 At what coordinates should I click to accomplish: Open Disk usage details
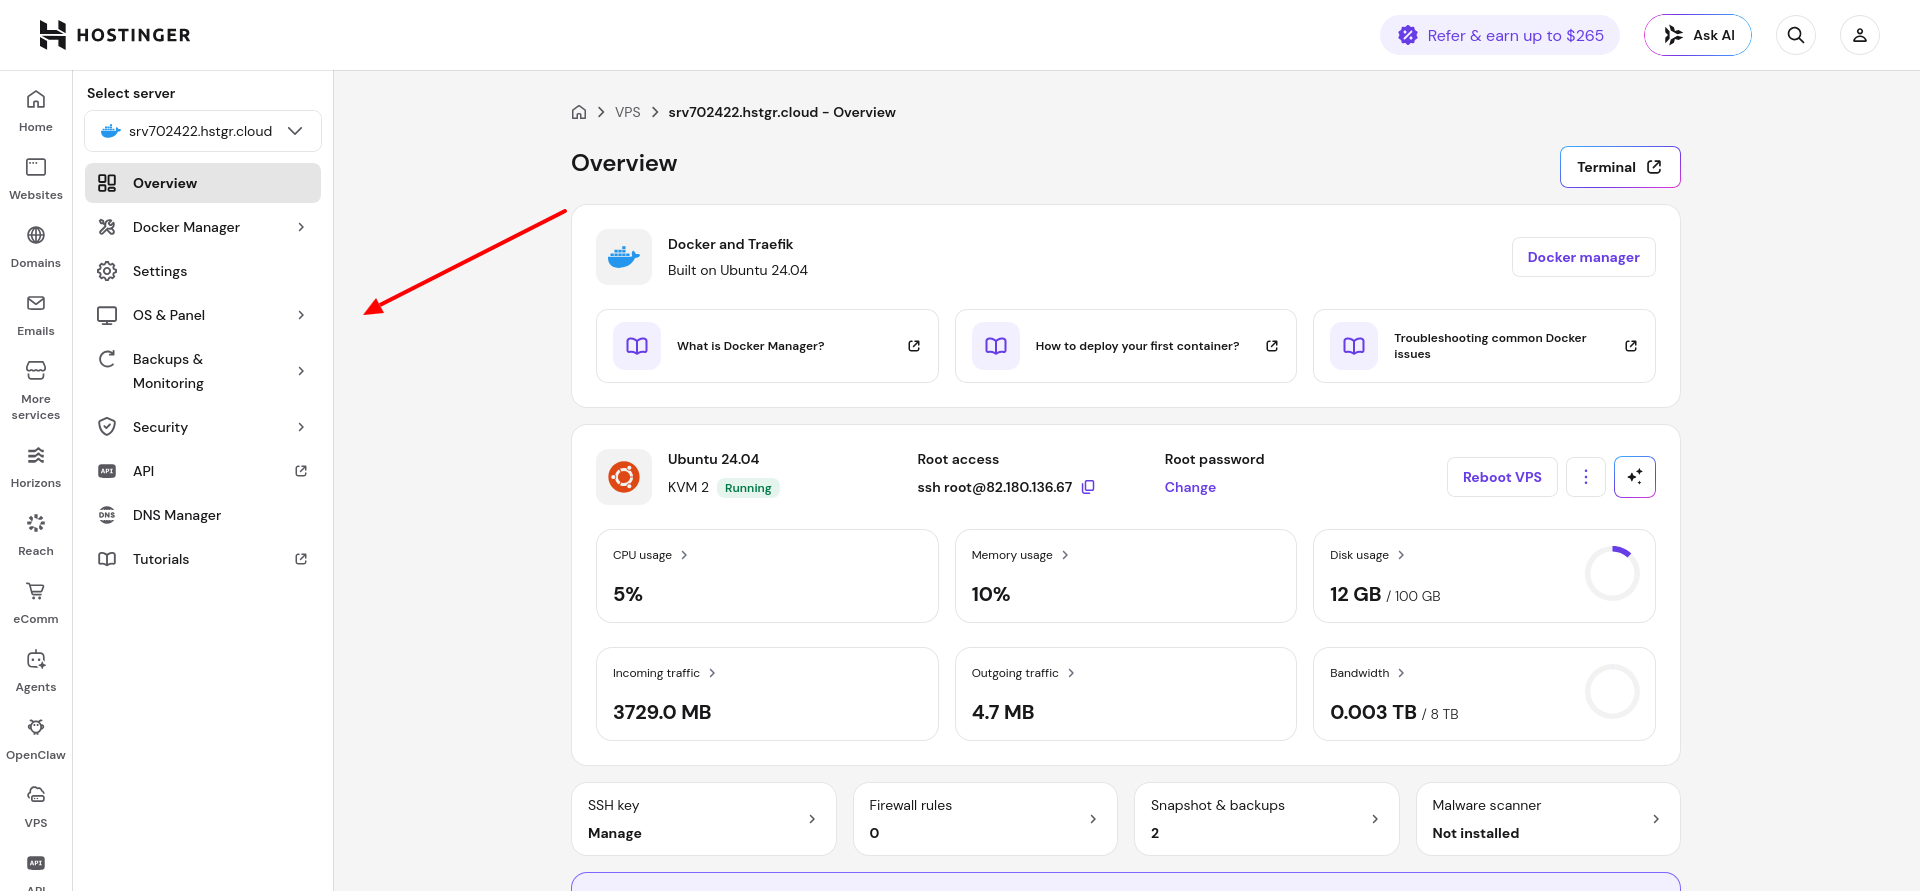pyautogui.click(x=1367, y=555)
